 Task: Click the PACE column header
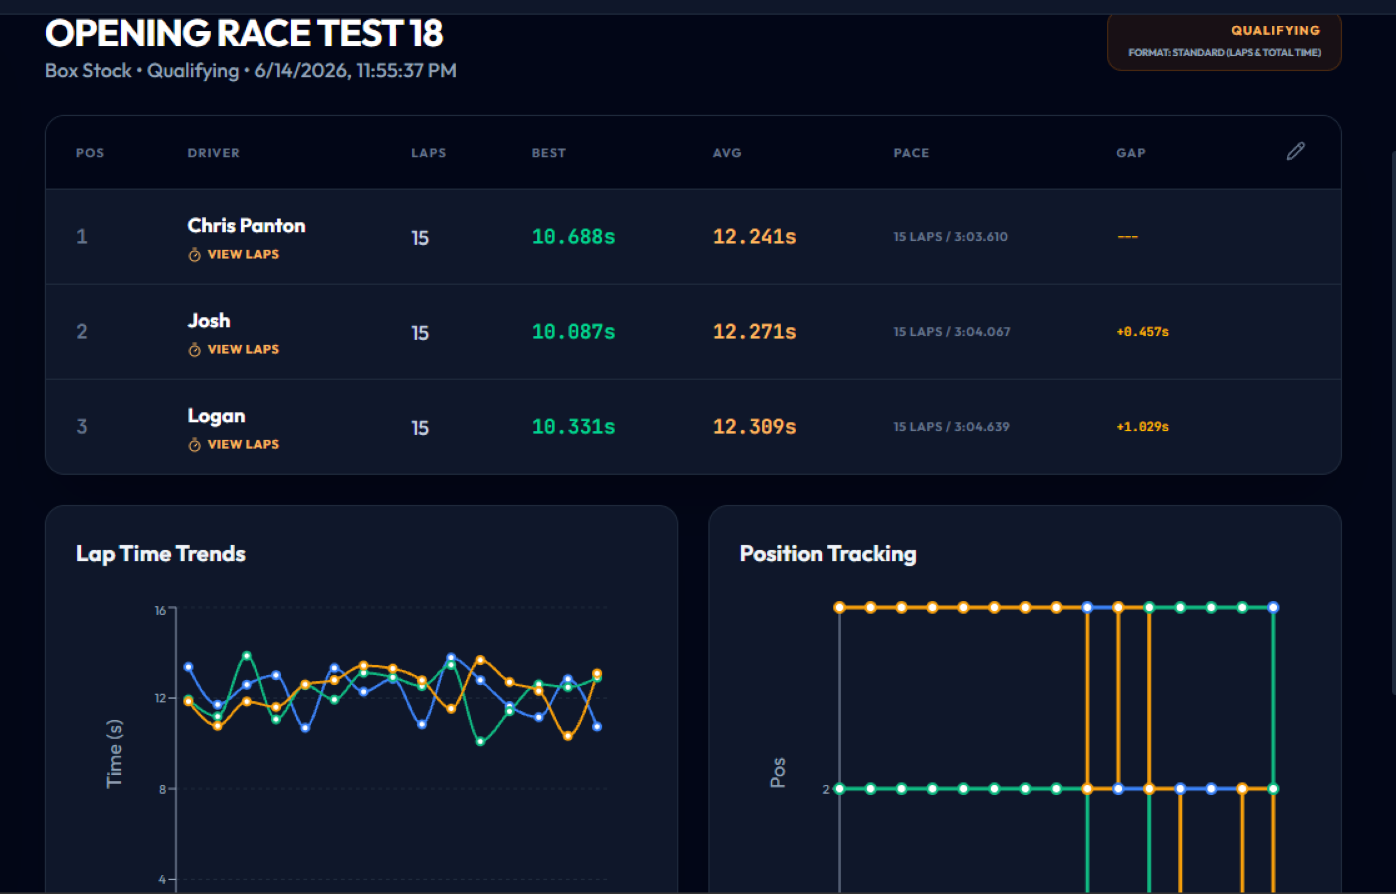912,153
